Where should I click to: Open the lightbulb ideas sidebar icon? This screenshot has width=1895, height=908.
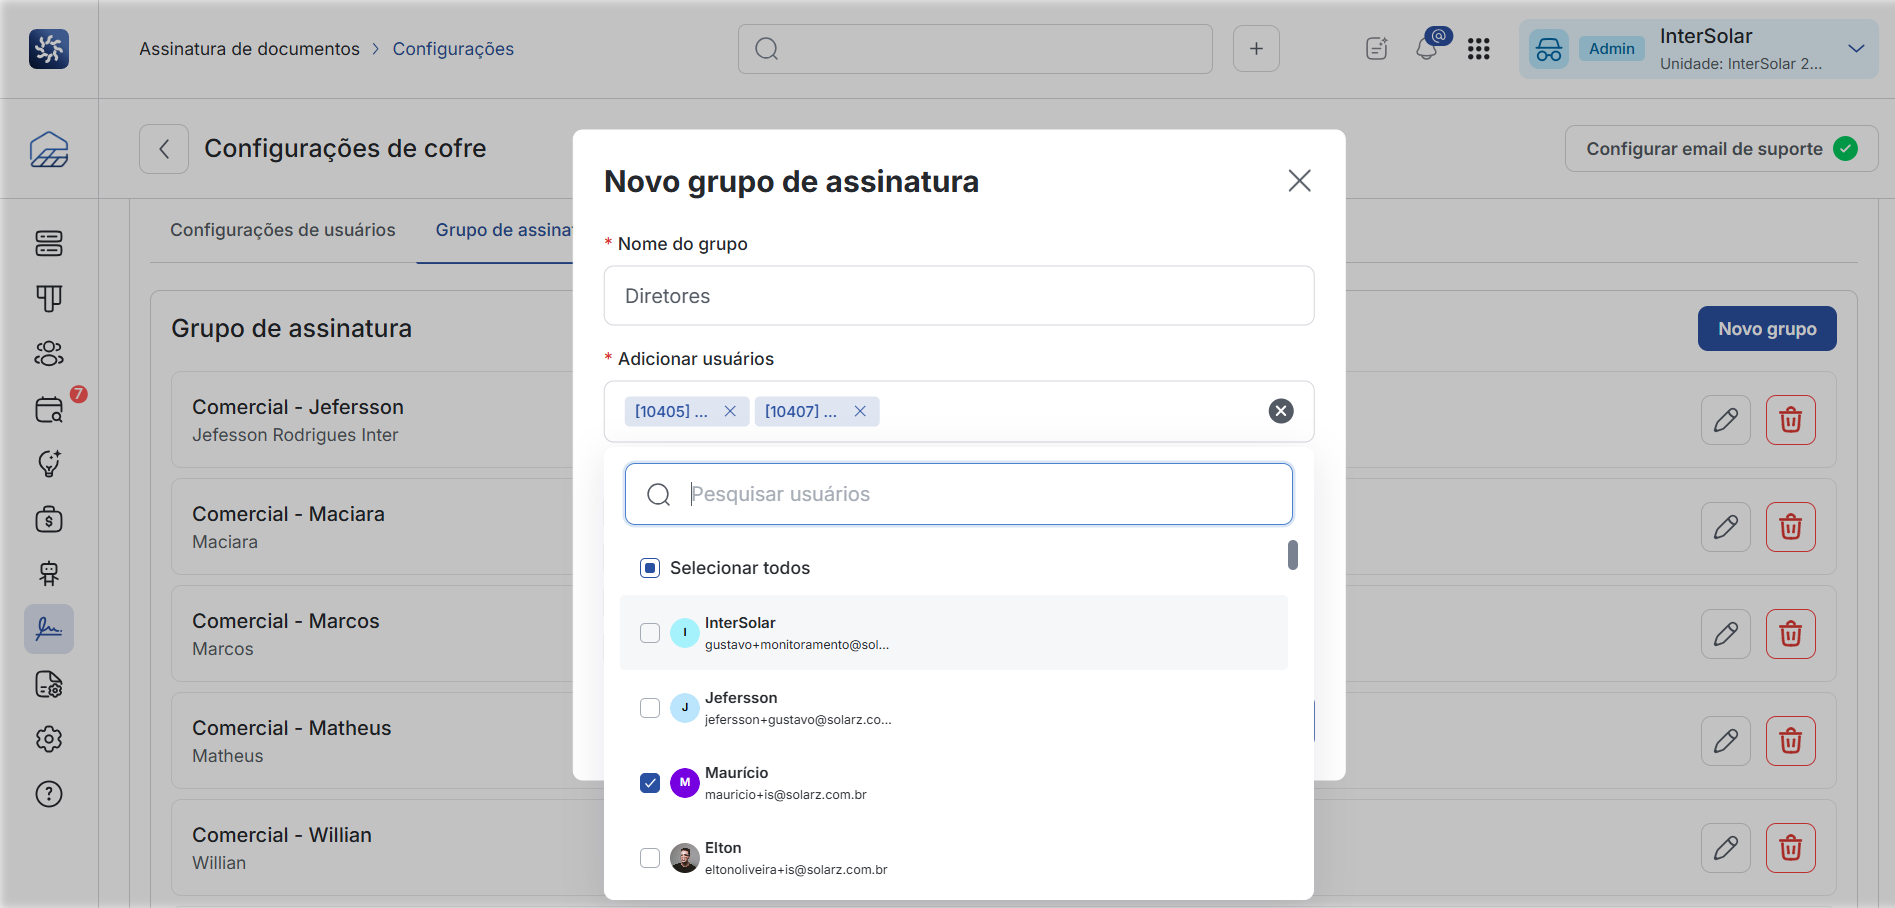pos(49,464)
